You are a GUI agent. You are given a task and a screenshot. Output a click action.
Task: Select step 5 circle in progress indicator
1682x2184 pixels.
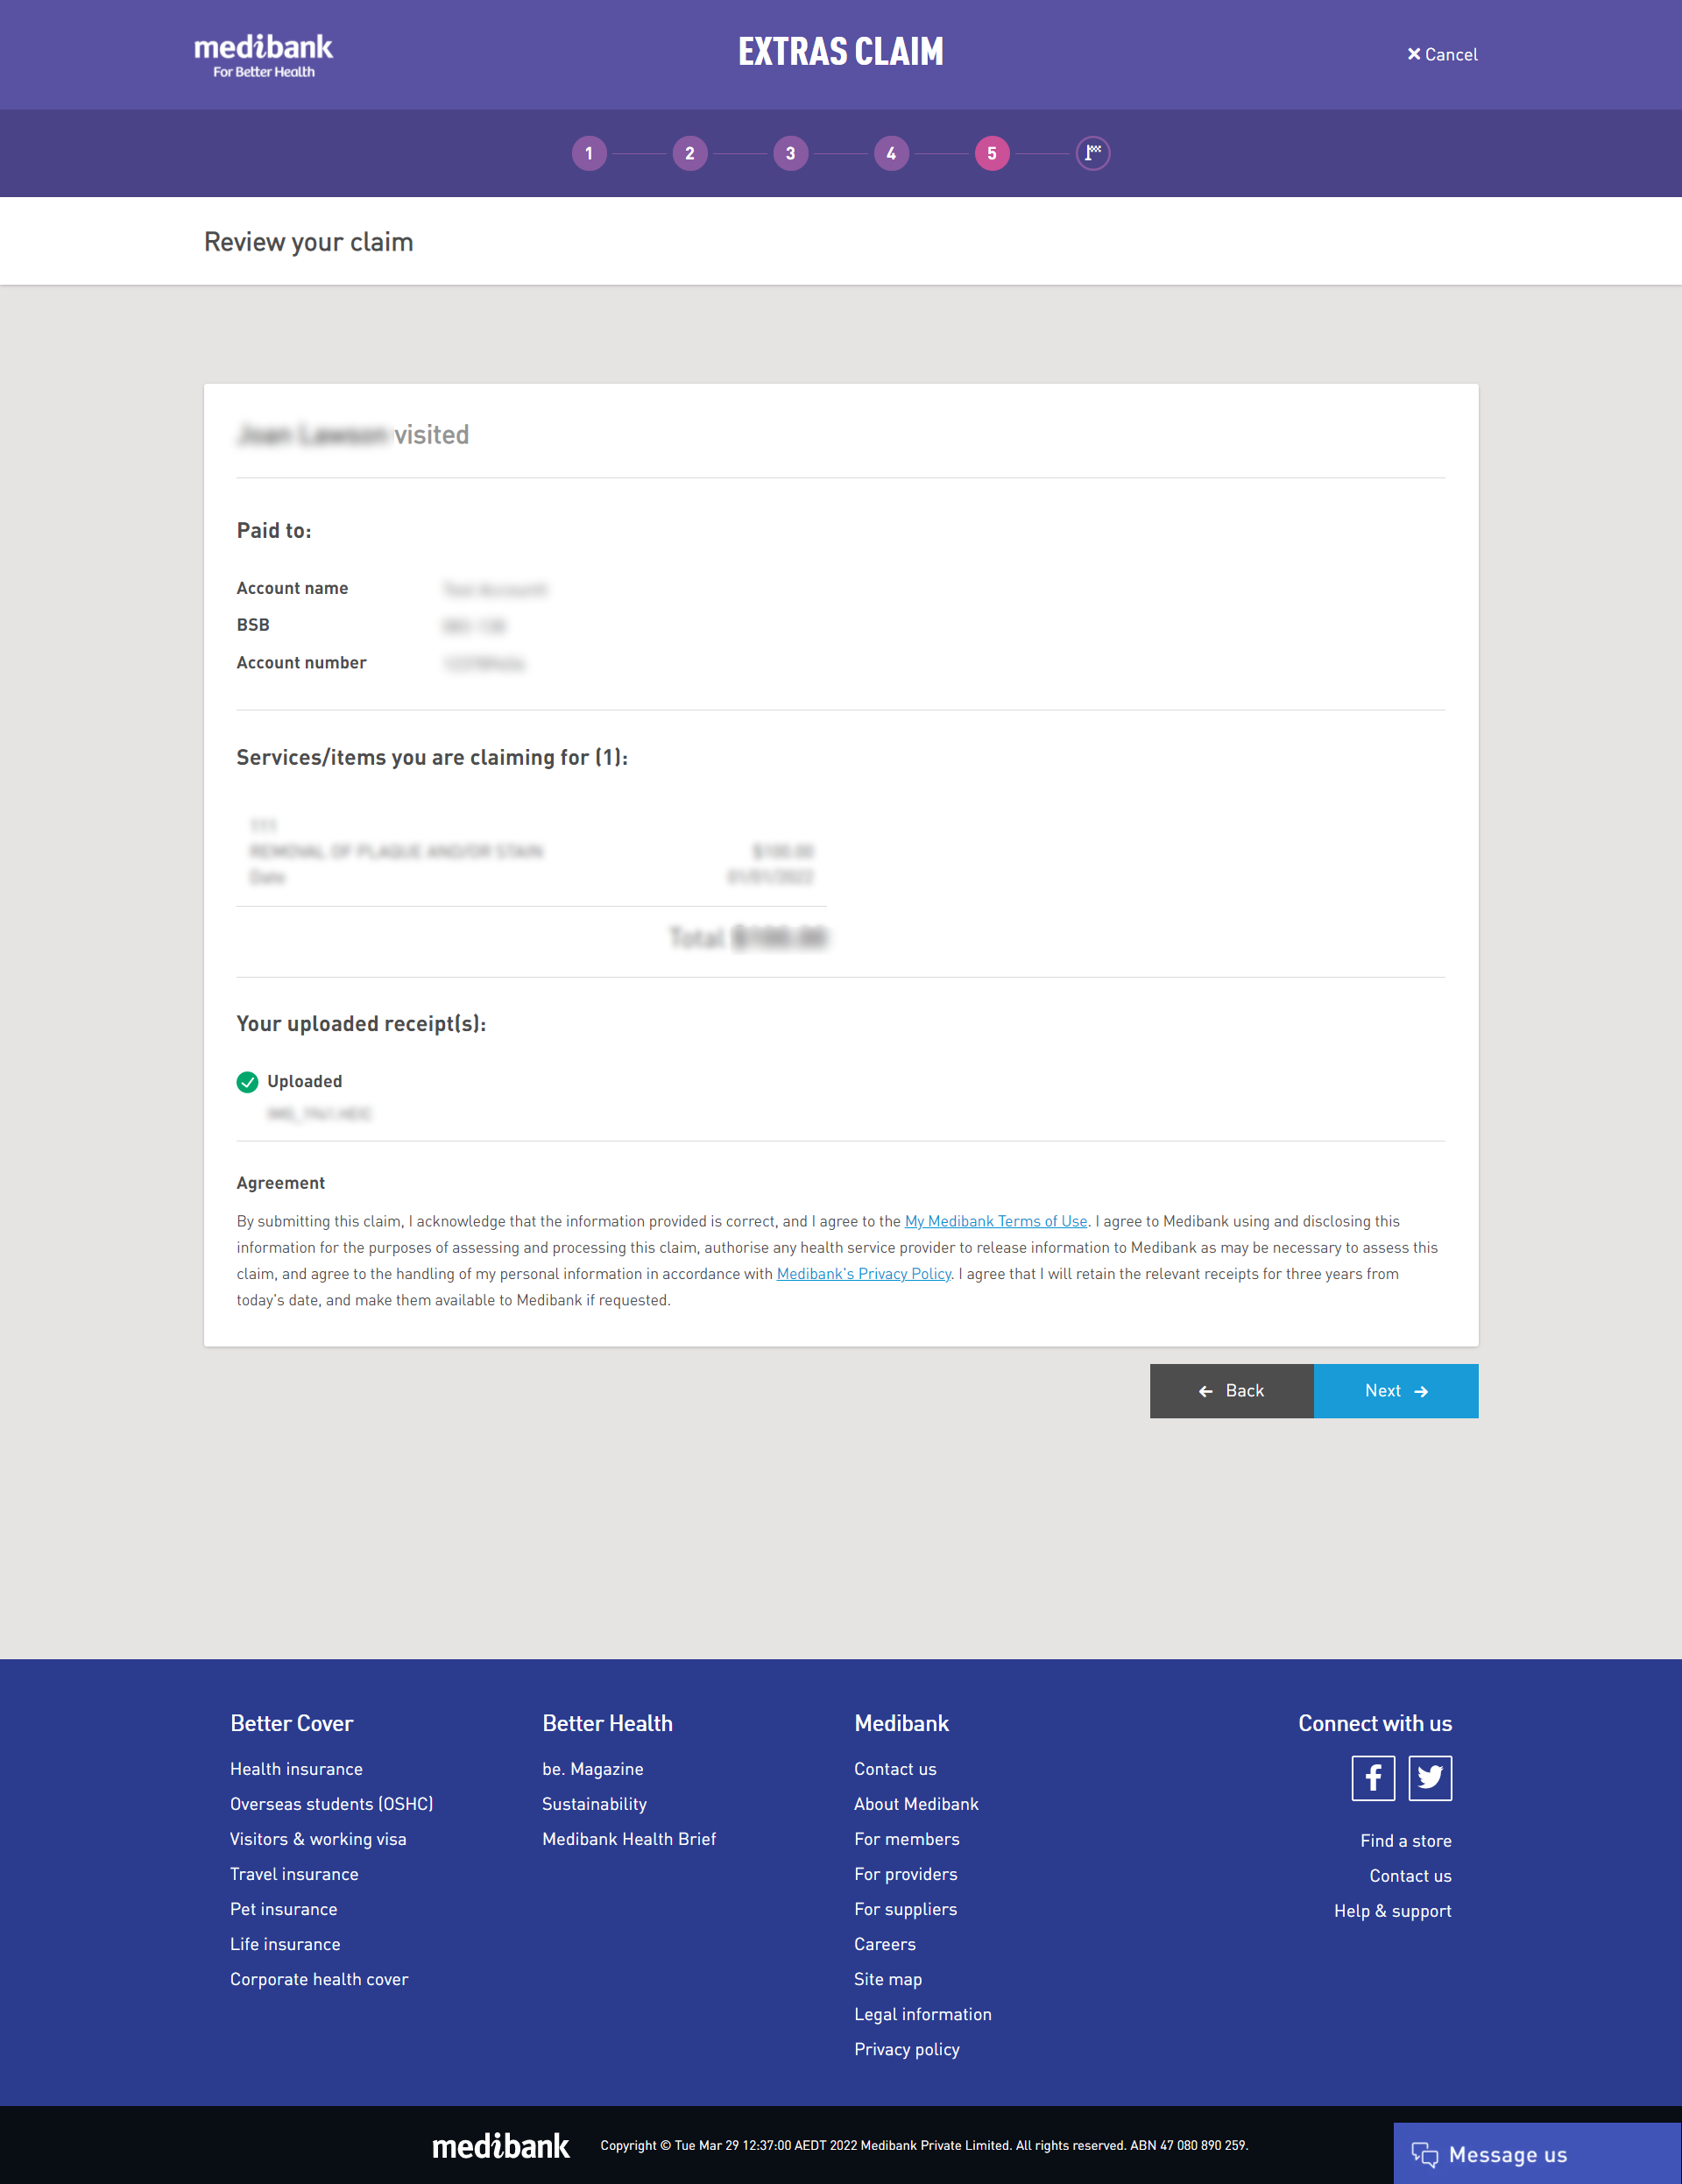tap(993, 152)
